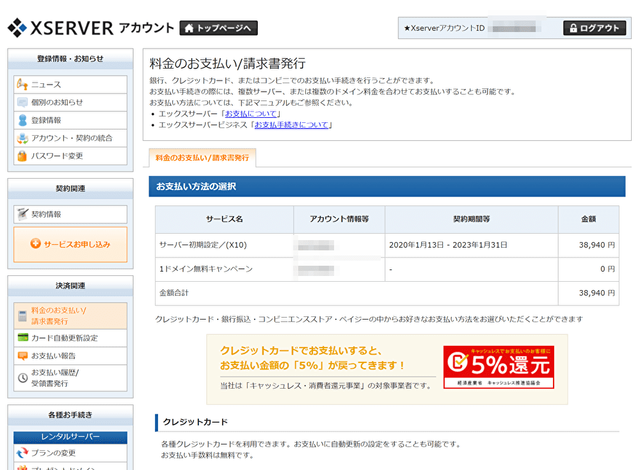Click the users icon for アカウント・契約の統合
The width and height of the screenshot is (640, 470).
pos(22,138)
